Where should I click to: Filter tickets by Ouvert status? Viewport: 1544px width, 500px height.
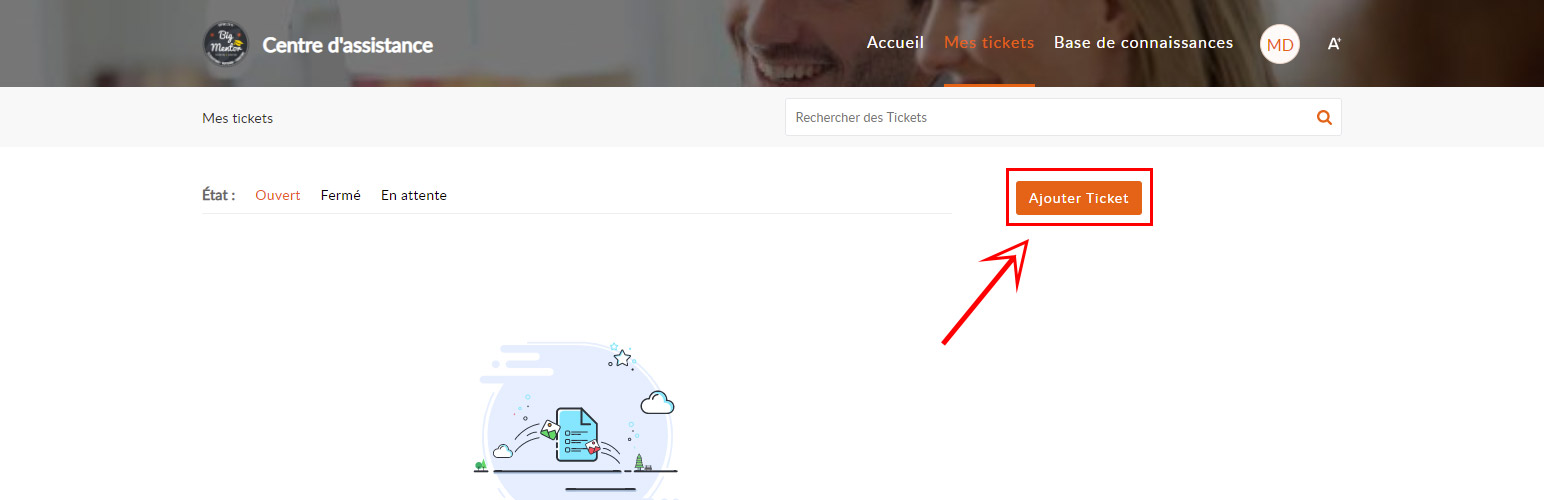[278, 195]
